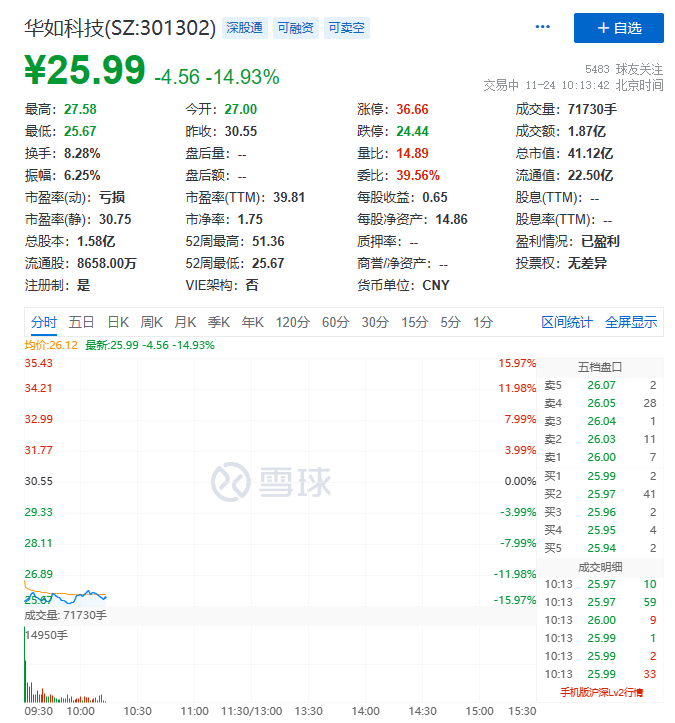Screen dimensions: 675x723
Task: Open the 手机版沪深Lv2行情 link
Action: (601, 692)
